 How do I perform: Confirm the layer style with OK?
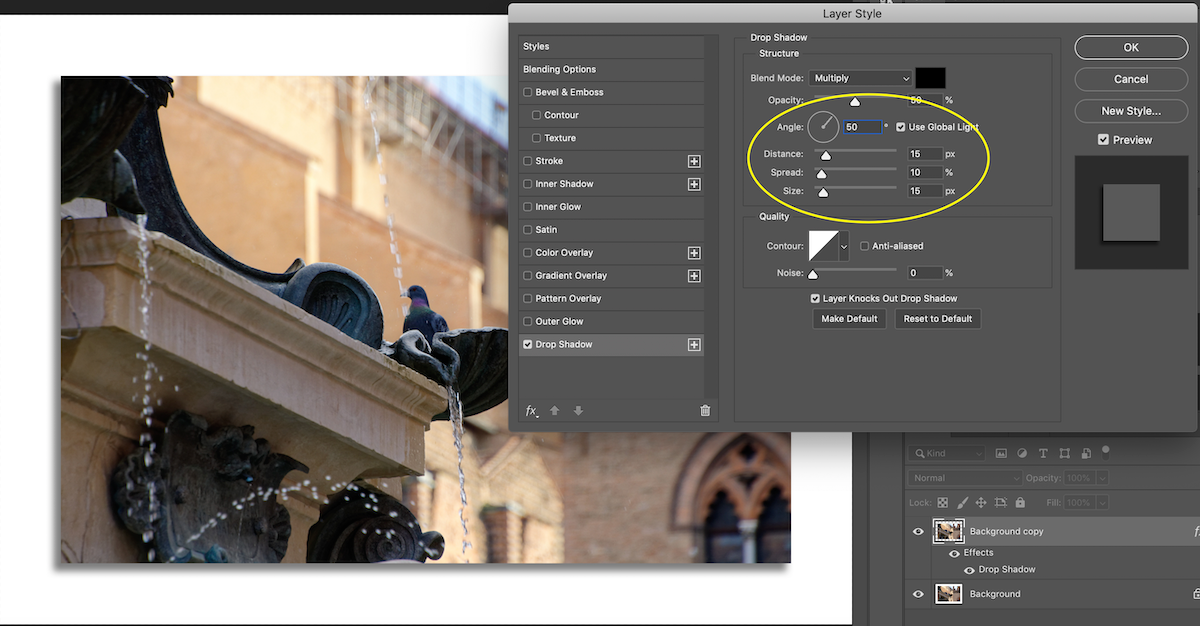[1131, 47]
